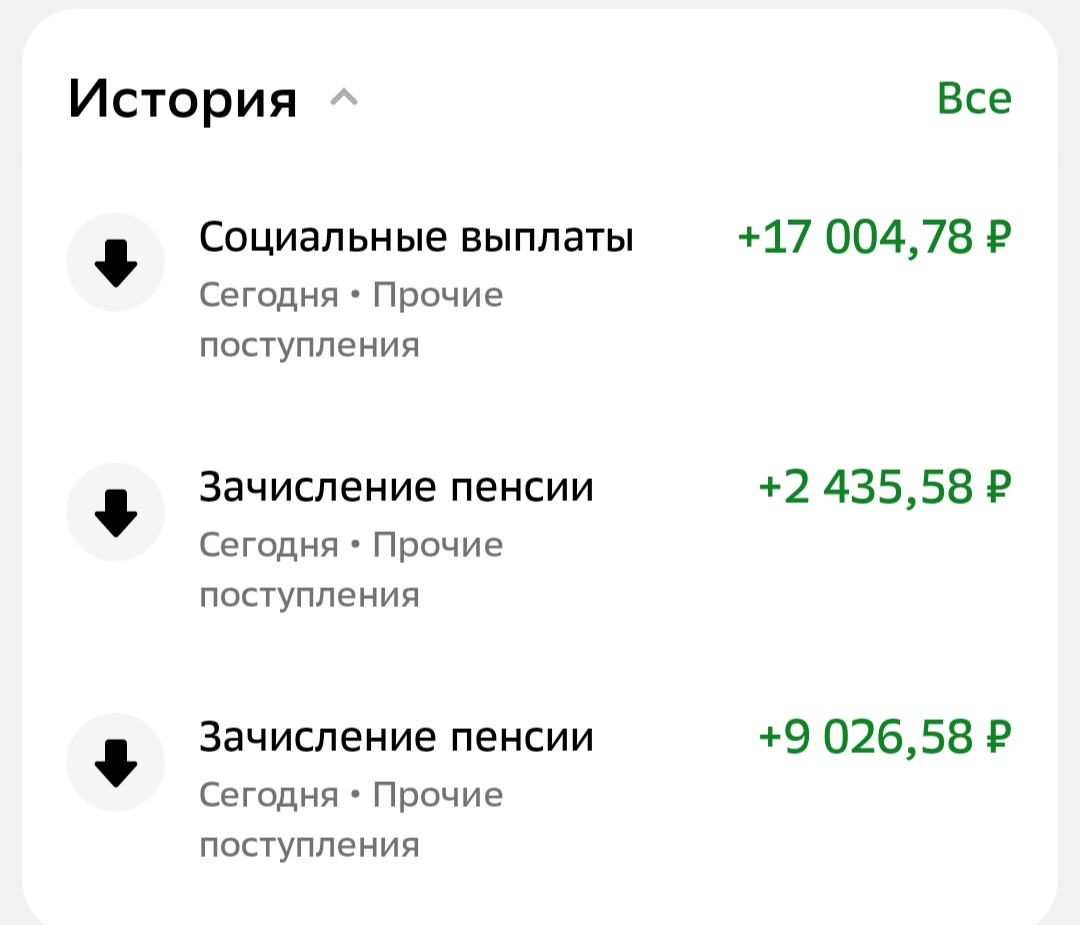The height and width of the screenshot is (925, 1080).
Task: Click the История section heading
Action: [x=183, y=100]
